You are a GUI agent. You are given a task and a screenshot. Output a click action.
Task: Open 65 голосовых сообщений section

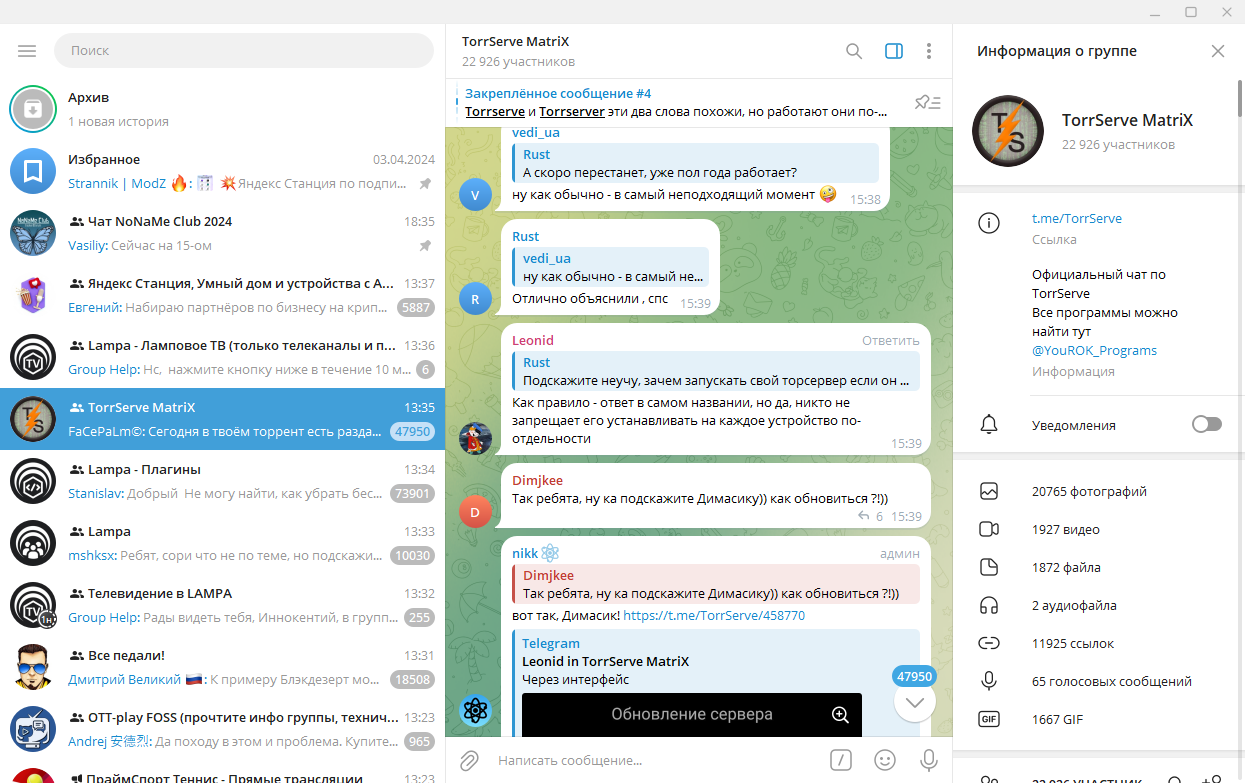pyautogui.click(x=1098, y=681)
